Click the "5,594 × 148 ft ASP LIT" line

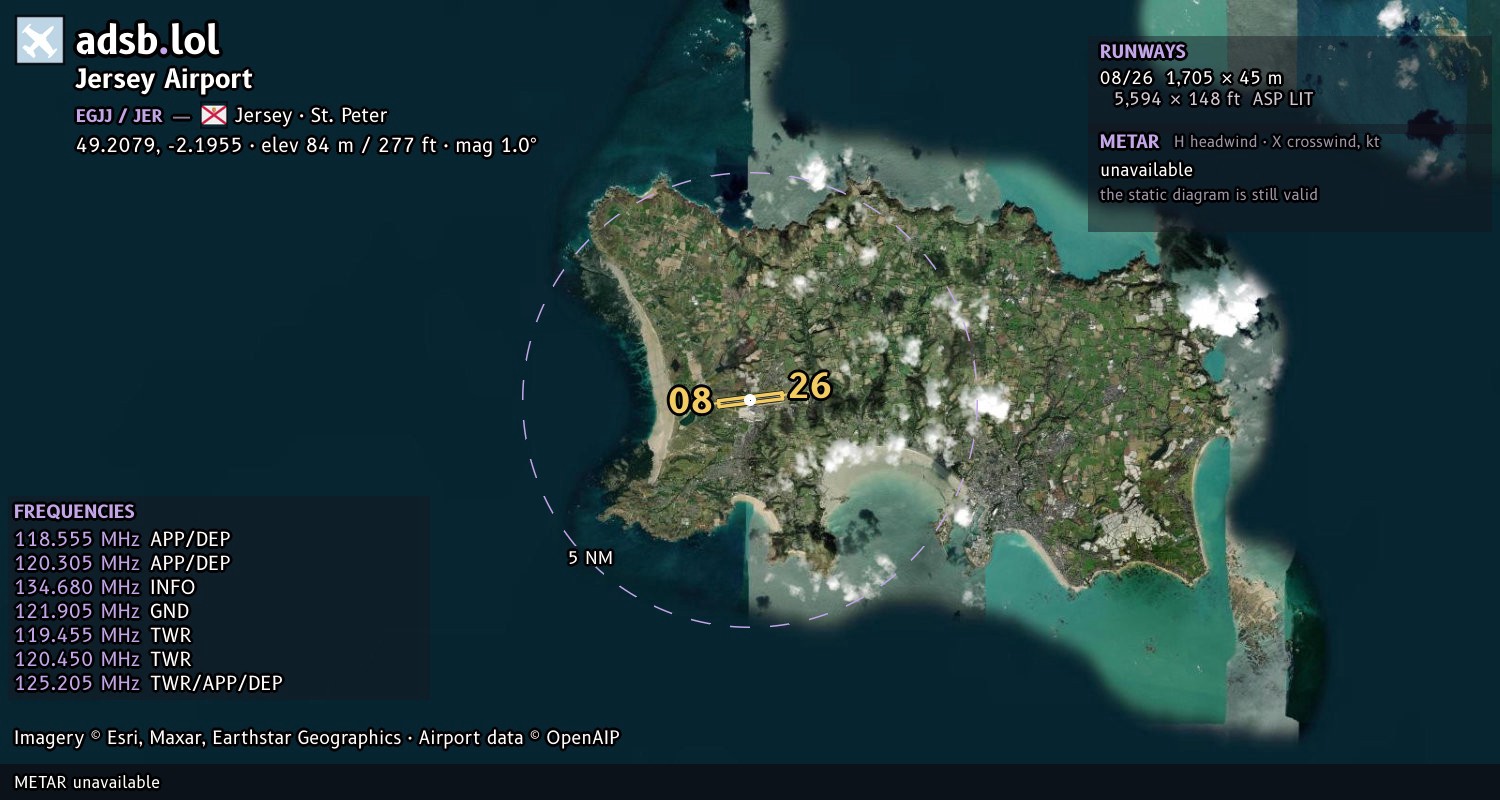click(1213, 99)
